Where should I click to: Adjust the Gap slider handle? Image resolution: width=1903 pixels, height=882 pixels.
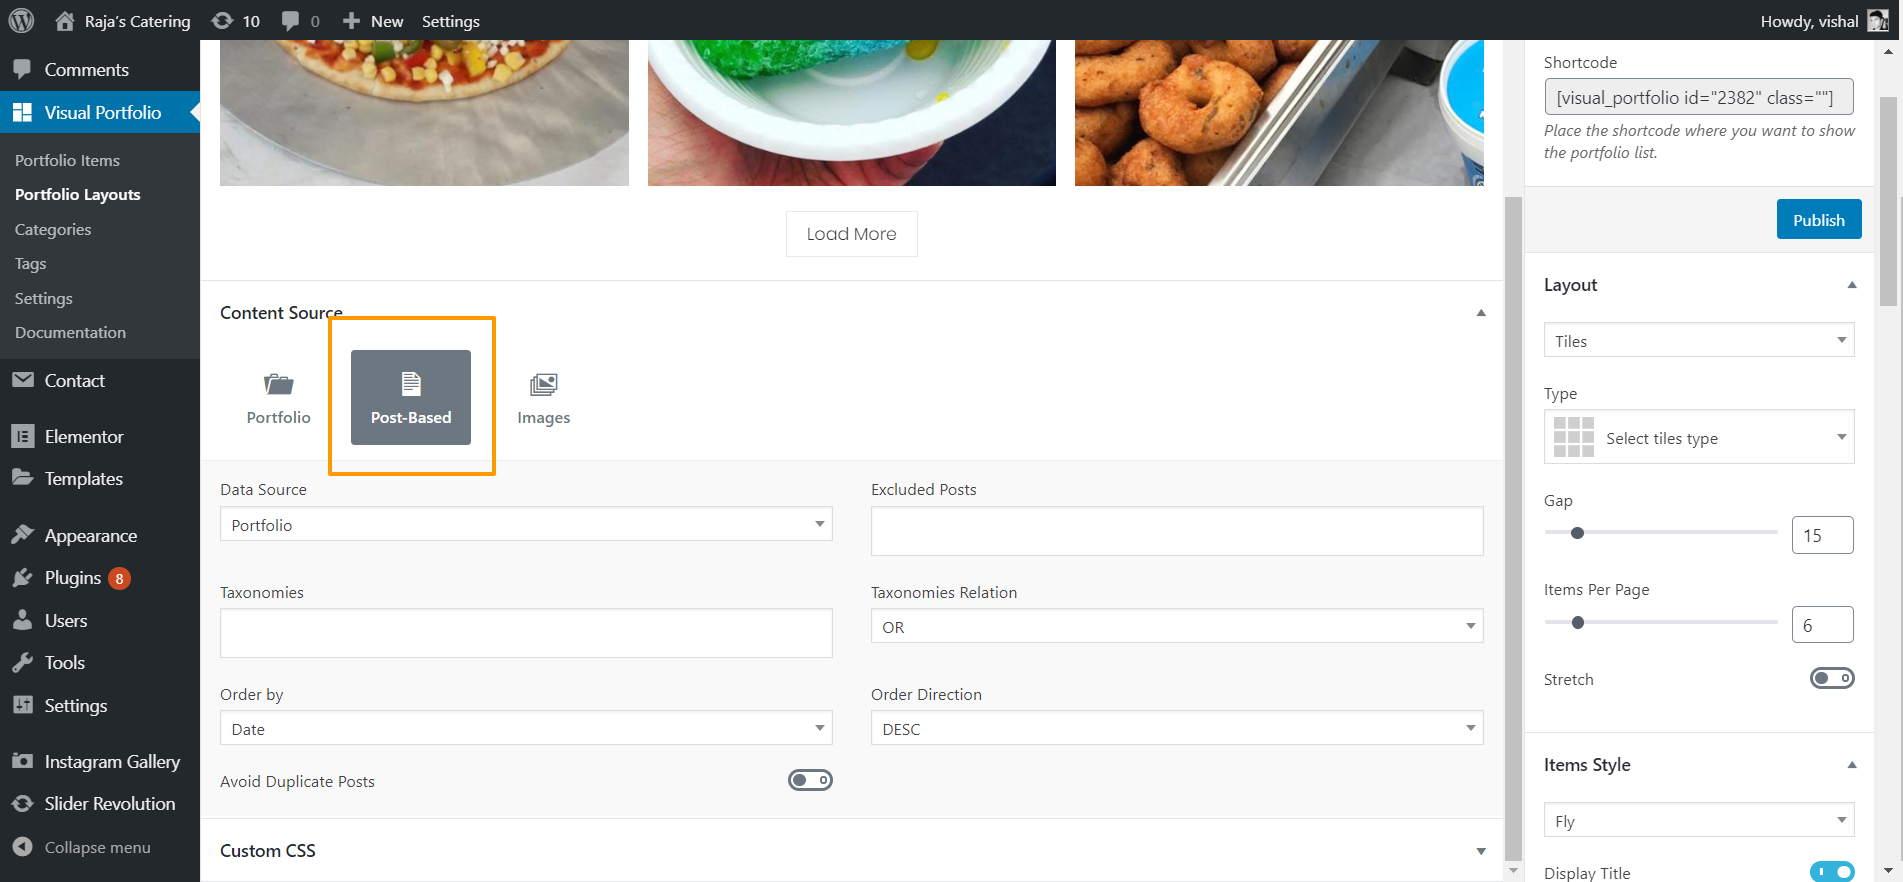[x=1577, y=533]
